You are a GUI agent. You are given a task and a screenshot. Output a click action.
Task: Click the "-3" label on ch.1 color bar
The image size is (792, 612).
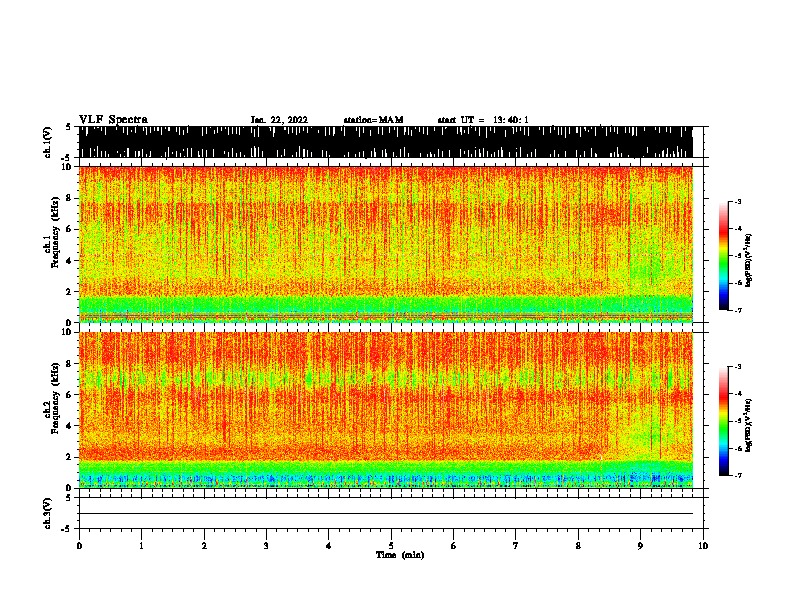(x=738, y=202)
